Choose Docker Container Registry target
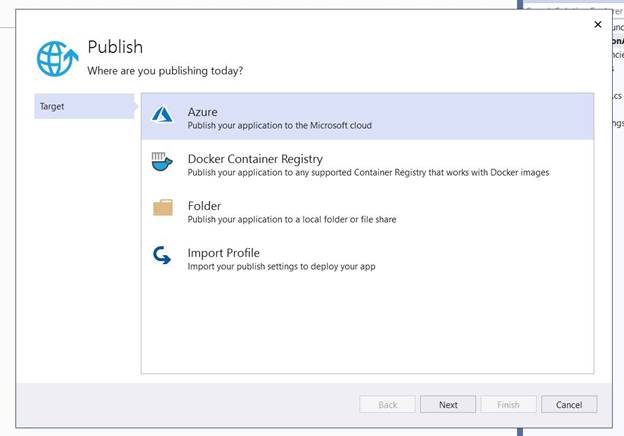The image size is (624, 436). [x=367, y=164]
